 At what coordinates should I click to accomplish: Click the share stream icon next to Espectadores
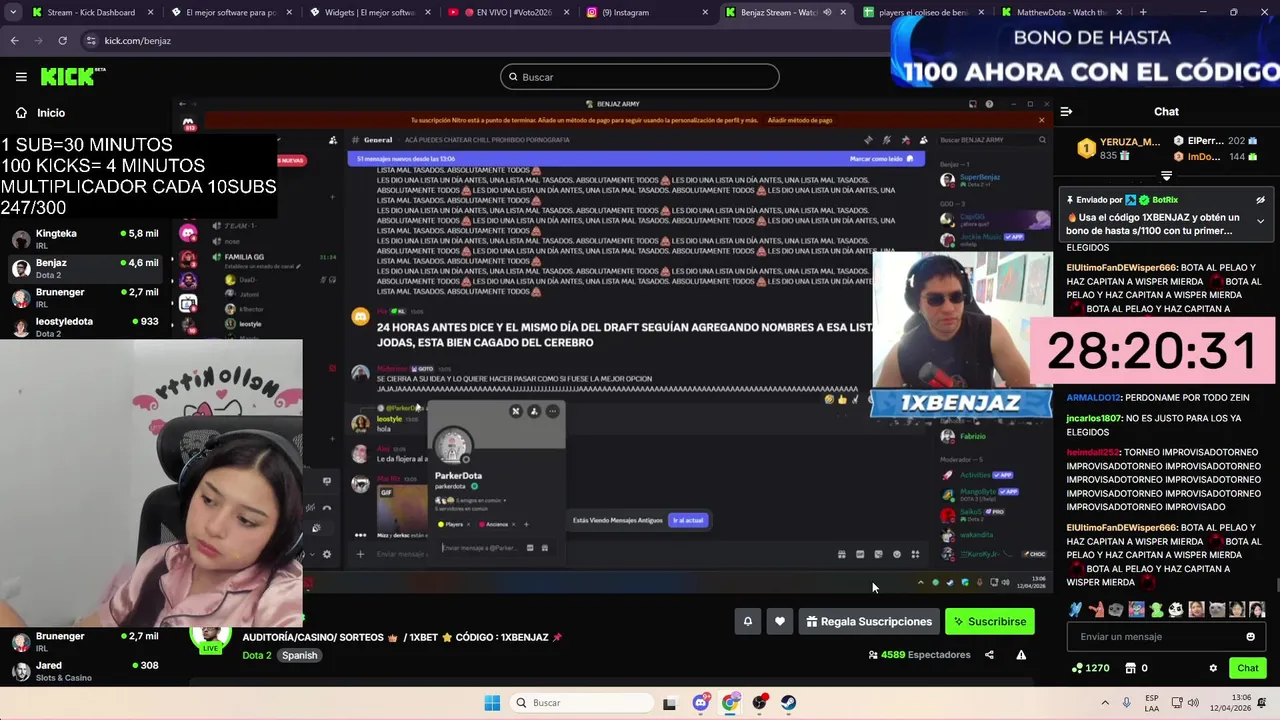coord(989,655)
